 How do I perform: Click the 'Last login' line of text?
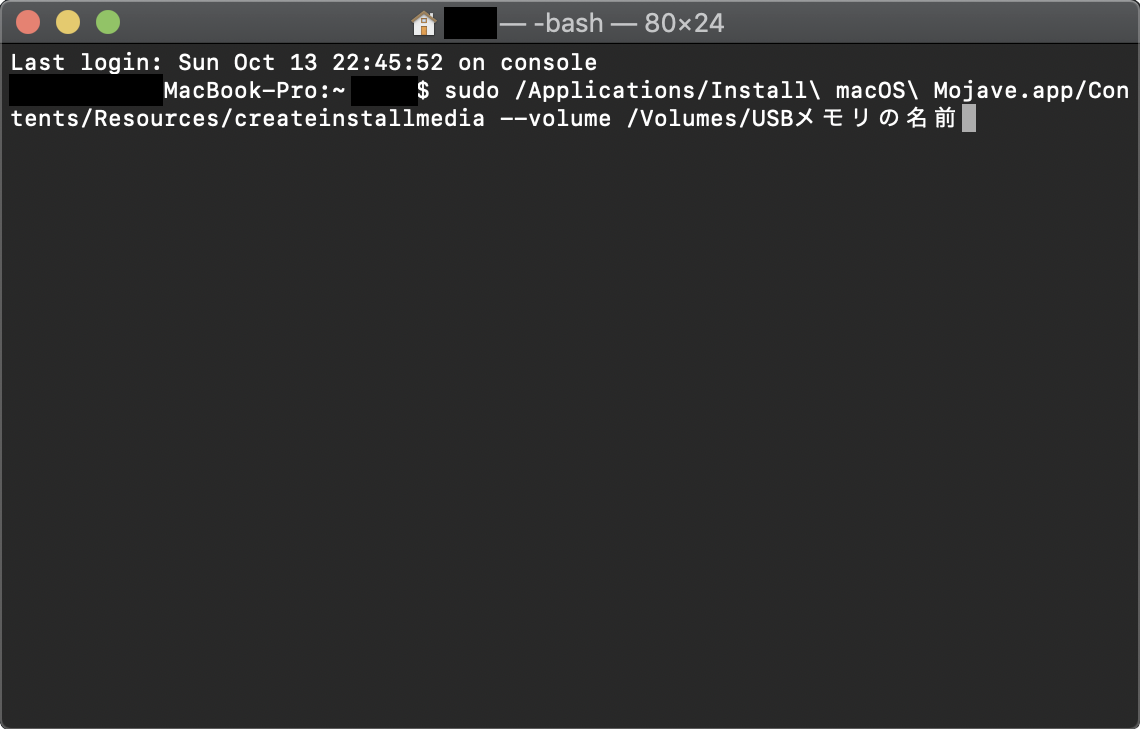(x=304, y=63)
